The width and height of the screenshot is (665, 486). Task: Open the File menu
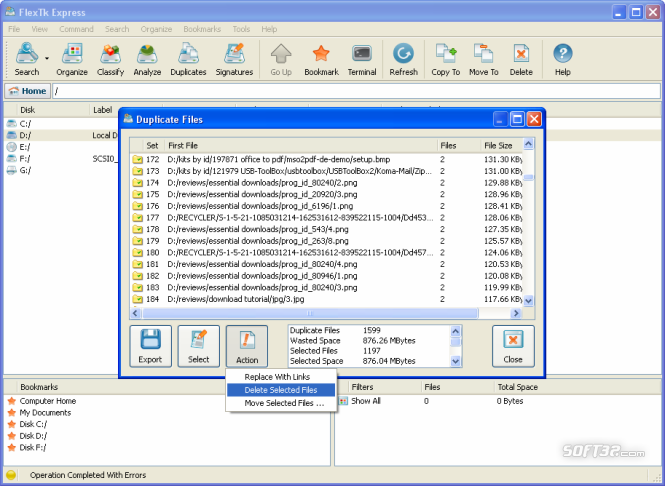coord(14,29)
